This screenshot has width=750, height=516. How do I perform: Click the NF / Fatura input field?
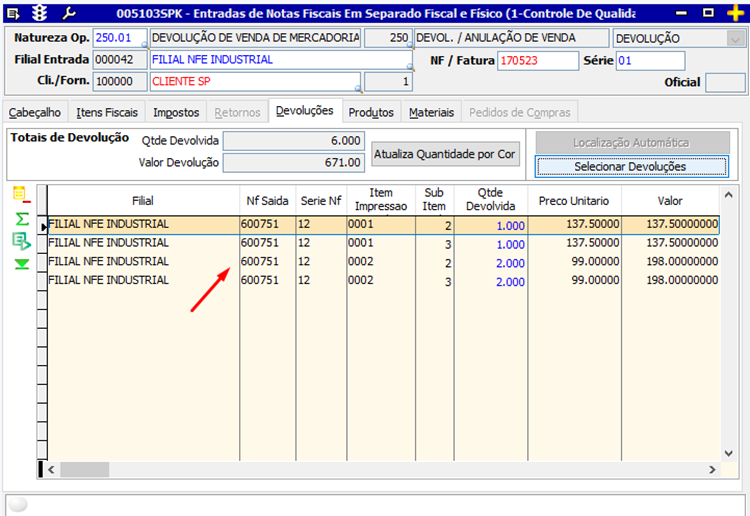537,61
